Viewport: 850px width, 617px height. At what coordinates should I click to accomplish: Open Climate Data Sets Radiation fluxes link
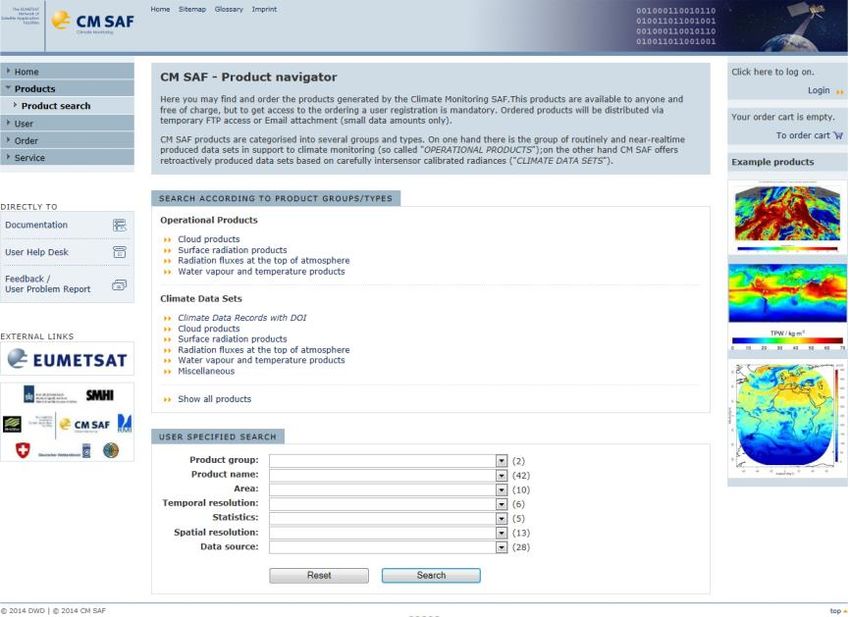263,350
